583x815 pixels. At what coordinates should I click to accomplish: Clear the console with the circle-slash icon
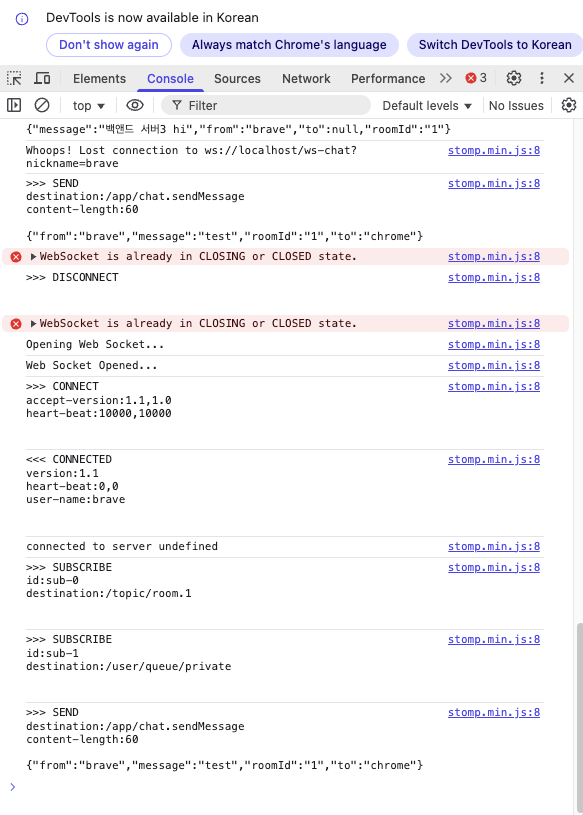(42, 106)
